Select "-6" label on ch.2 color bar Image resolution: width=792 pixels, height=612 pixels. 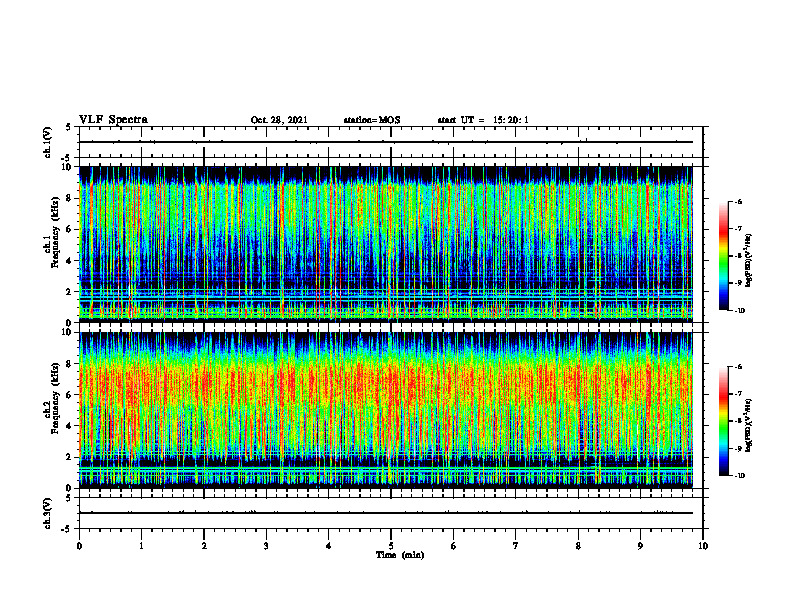tap(738, 367)
